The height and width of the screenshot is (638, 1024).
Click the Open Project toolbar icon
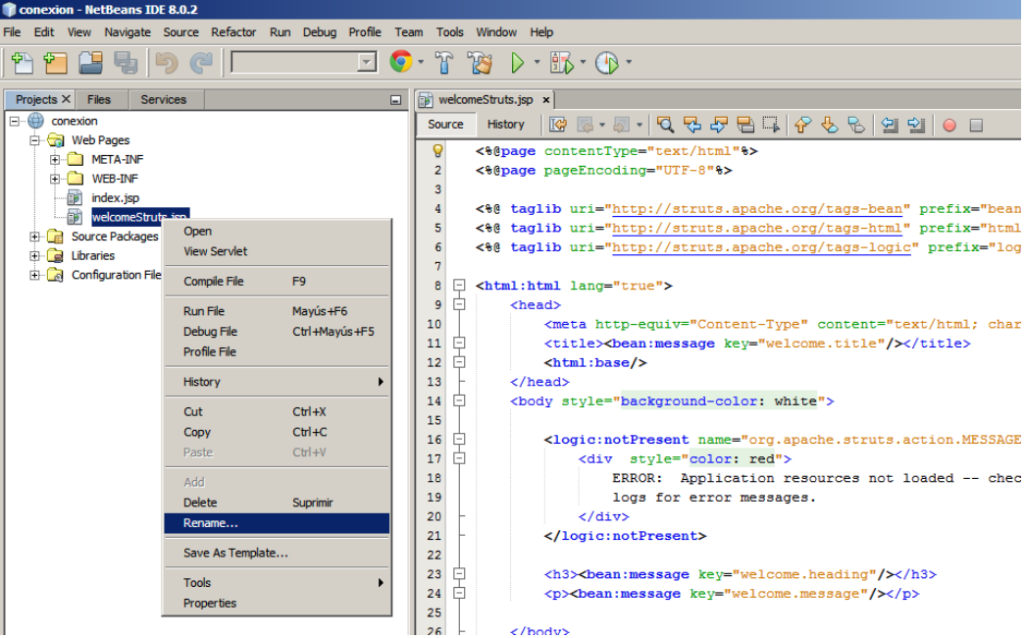(91, 63)
